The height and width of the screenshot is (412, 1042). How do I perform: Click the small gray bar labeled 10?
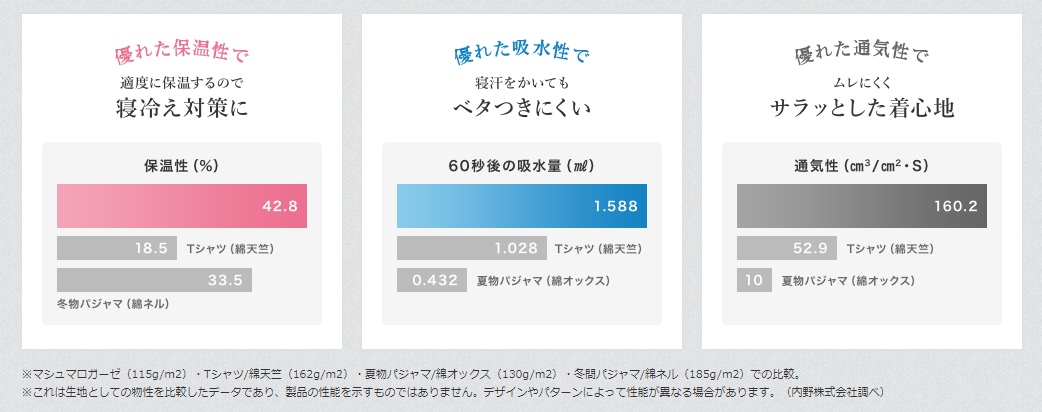pyautogui.click(x=753, y=280)
